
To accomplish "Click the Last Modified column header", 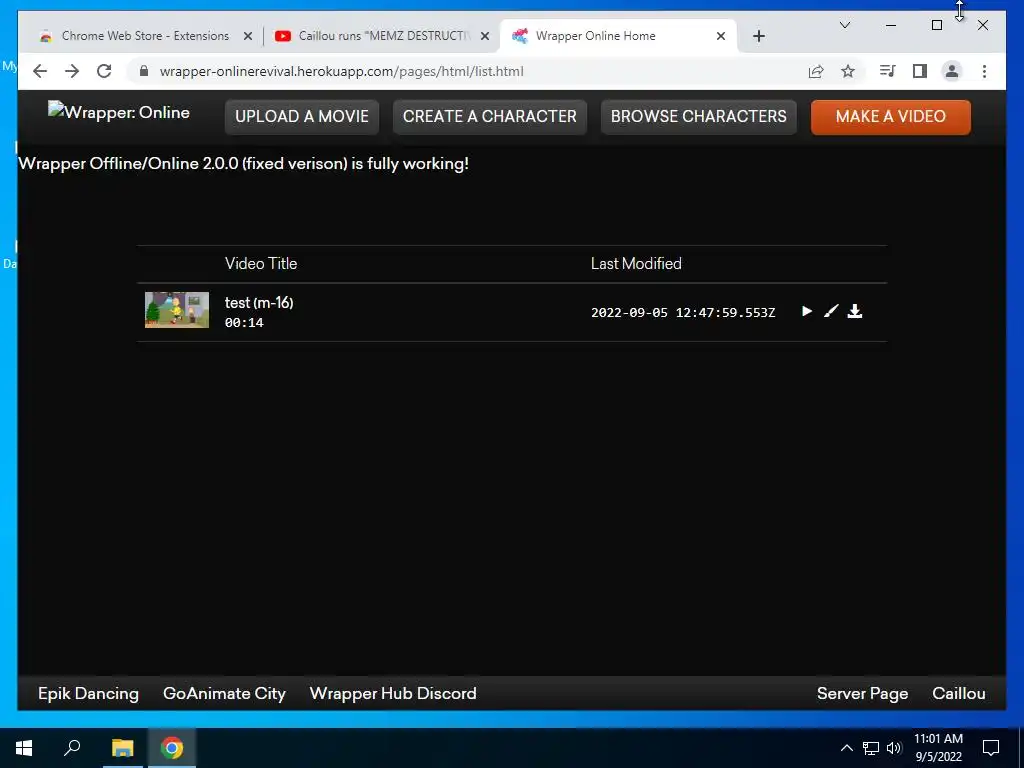I will click(636, 264).
